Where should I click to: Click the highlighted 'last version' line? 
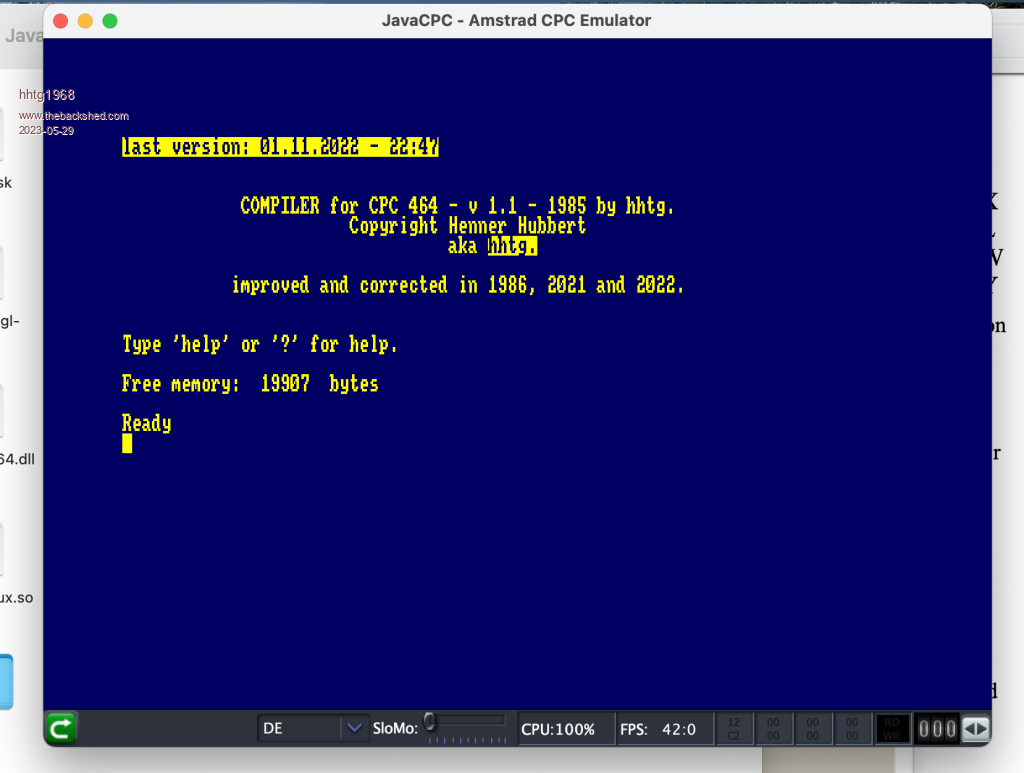click(x=280, y=147)
